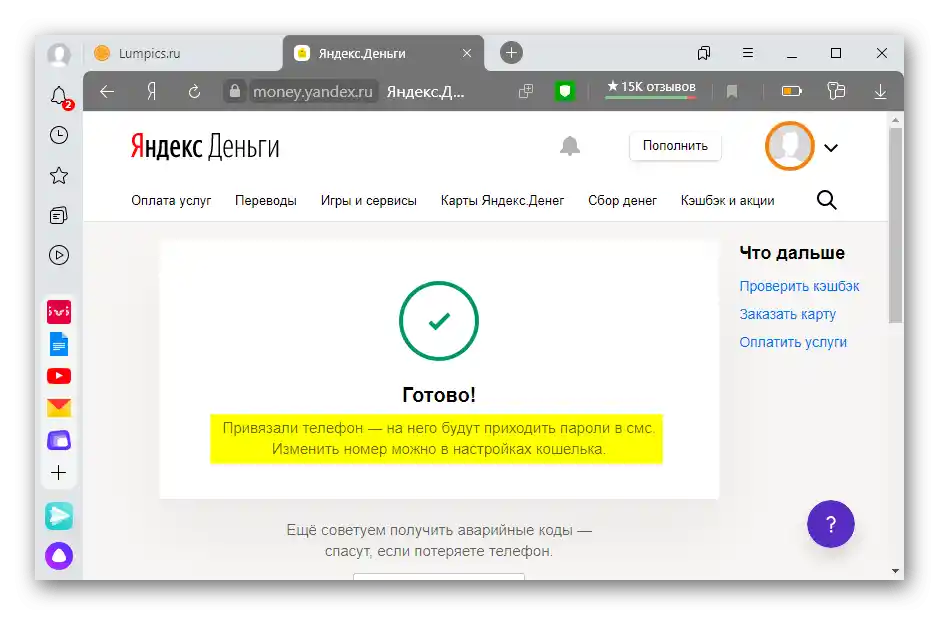The image size is (939, 618).
Task: Open the purple help question button
Action: (831, 524)
